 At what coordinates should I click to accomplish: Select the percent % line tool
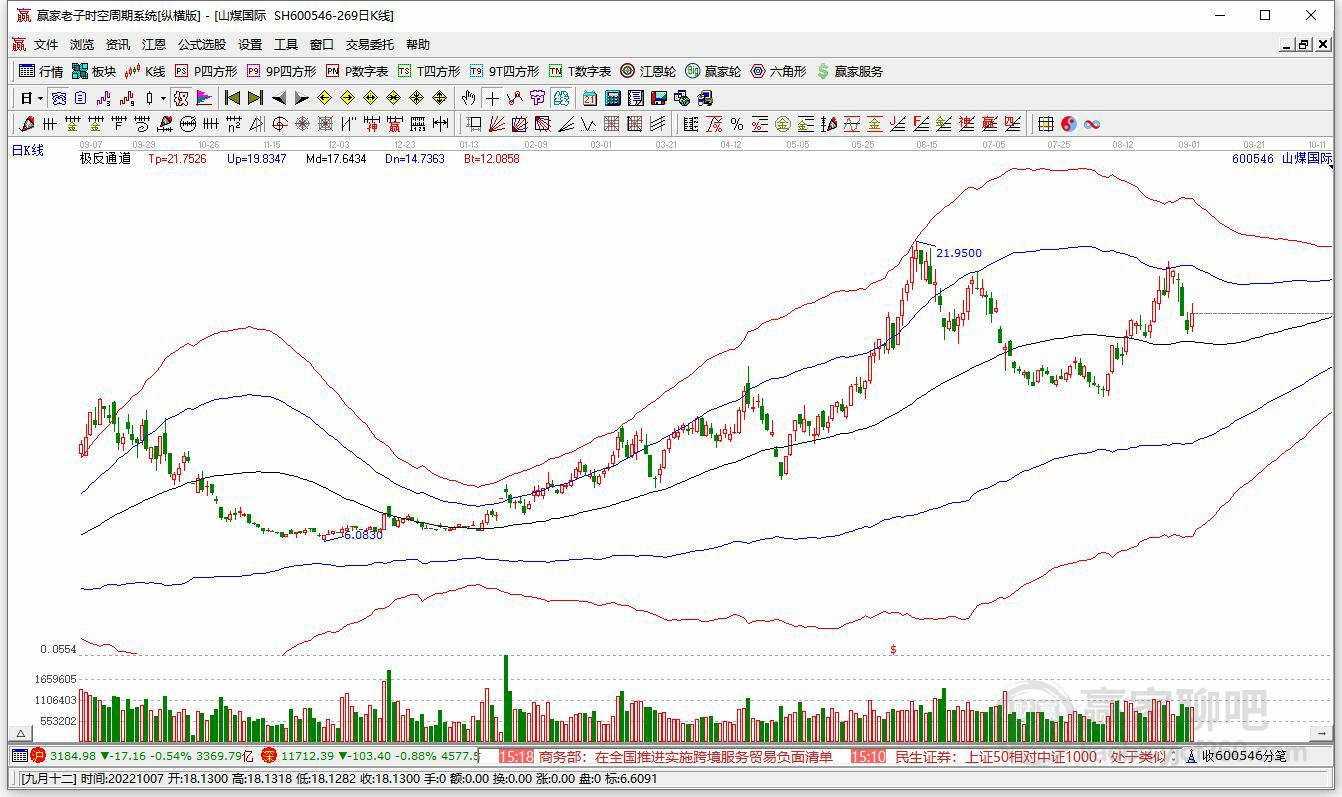(736, 124)
